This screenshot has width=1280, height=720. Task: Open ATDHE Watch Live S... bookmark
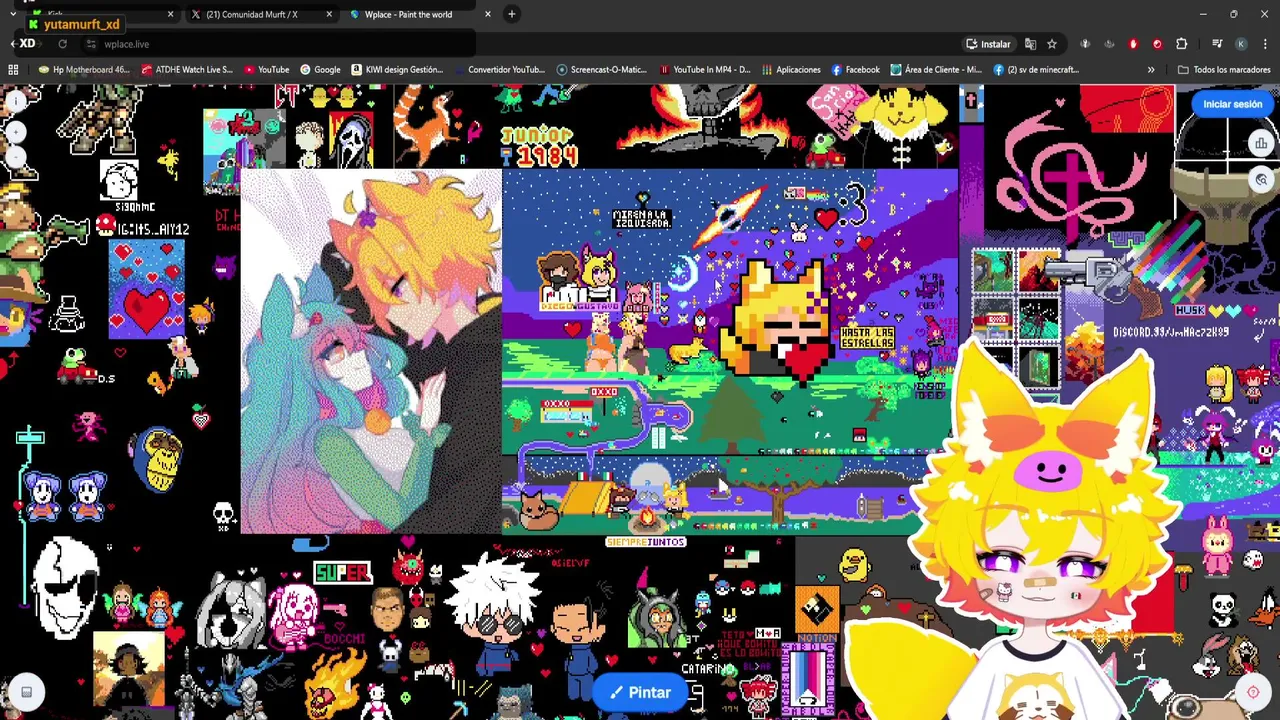(x=186, y=69)
